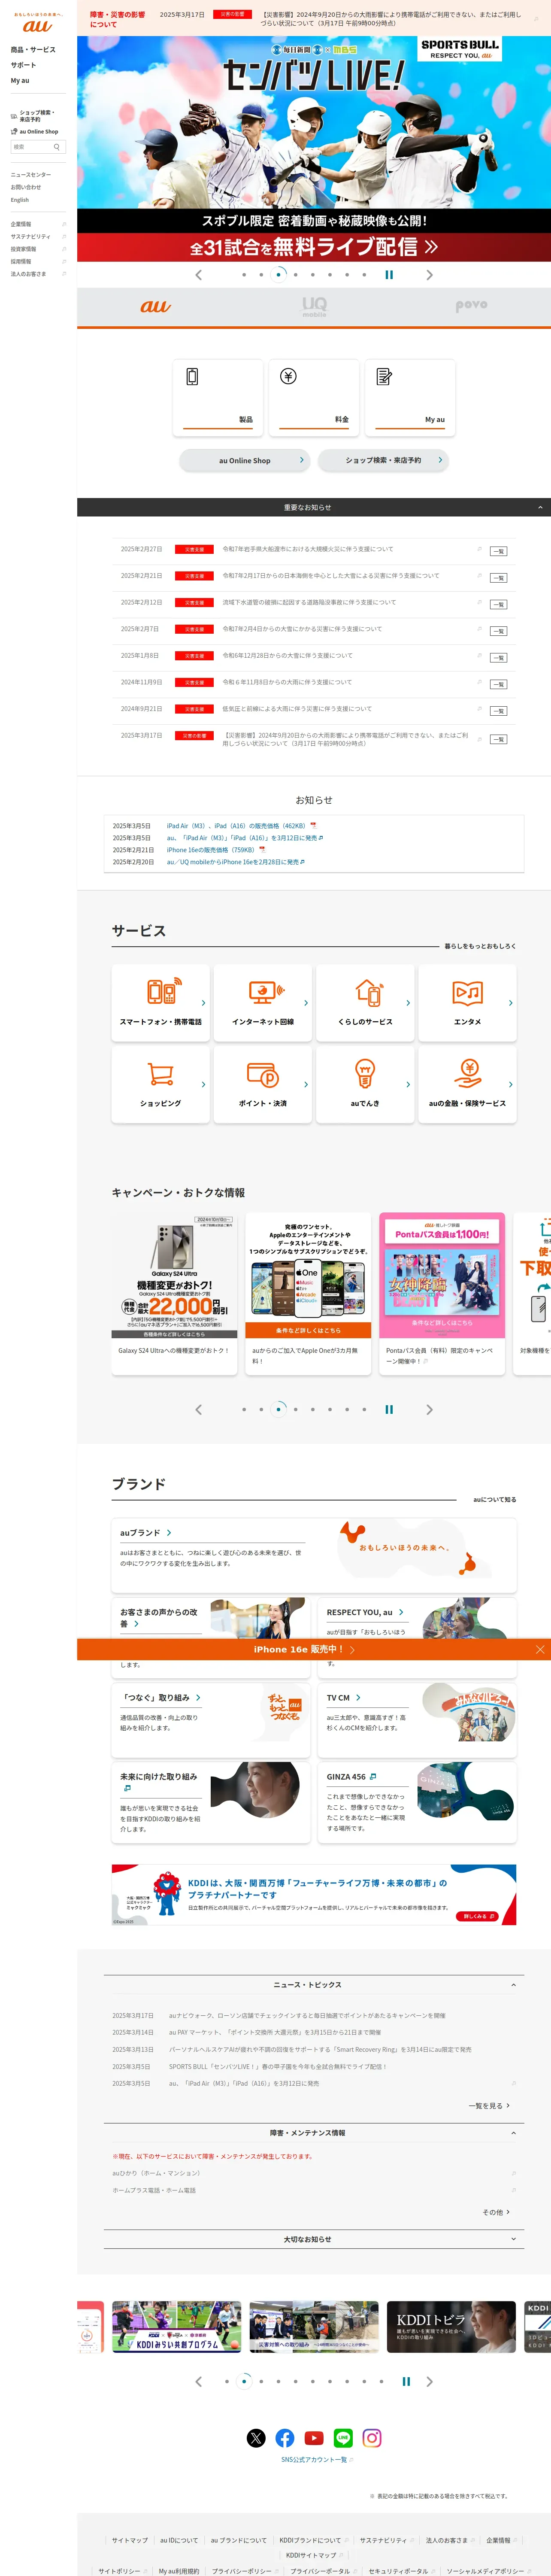Open Galaxy S24 Ultra campaign thumbnail
The height and width of the screenshot is (2576, 551).
pos(174,1276)
